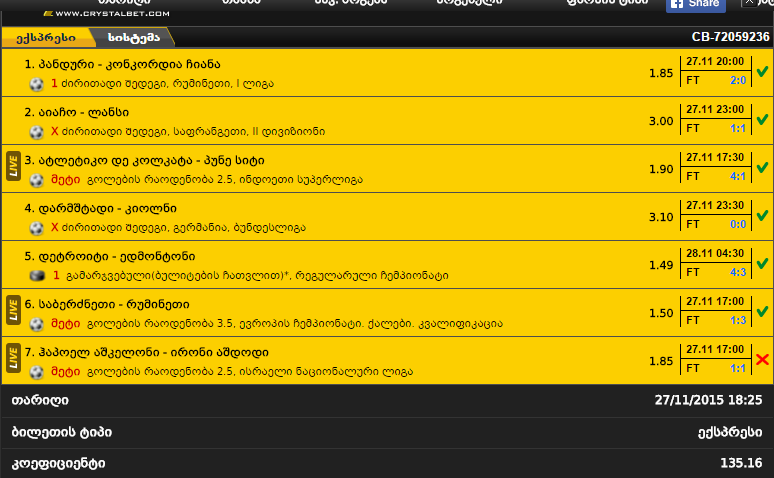The image size is (774, 478).
Task: Click ticket number CB-72059236
Action: 730,37
